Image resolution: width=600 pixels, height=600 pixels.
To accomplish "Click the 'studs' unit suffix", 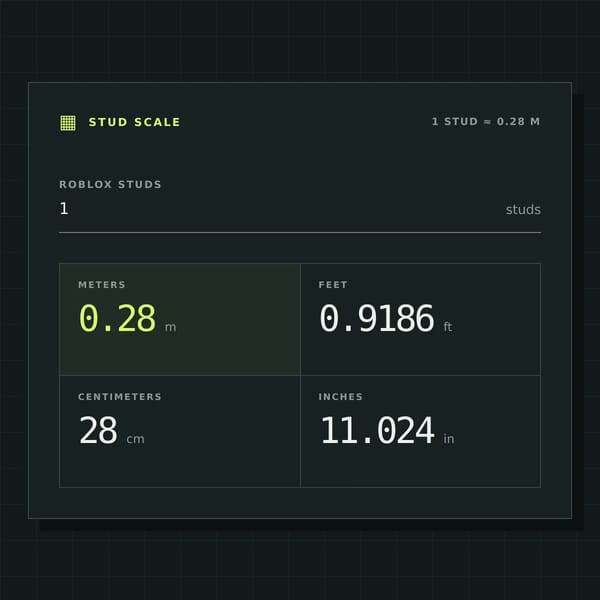I will (523, 210).
